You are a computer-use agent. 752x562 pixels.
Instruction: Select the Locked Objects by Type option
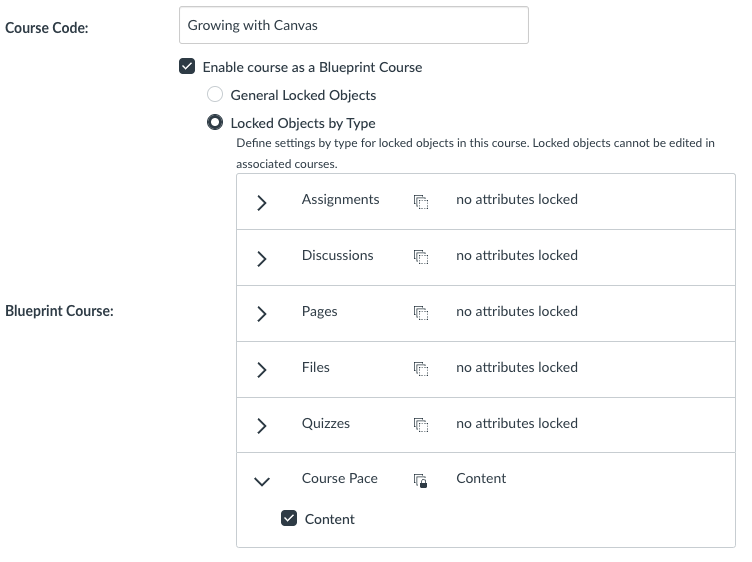pyautogui.click(x=215, y=123)
